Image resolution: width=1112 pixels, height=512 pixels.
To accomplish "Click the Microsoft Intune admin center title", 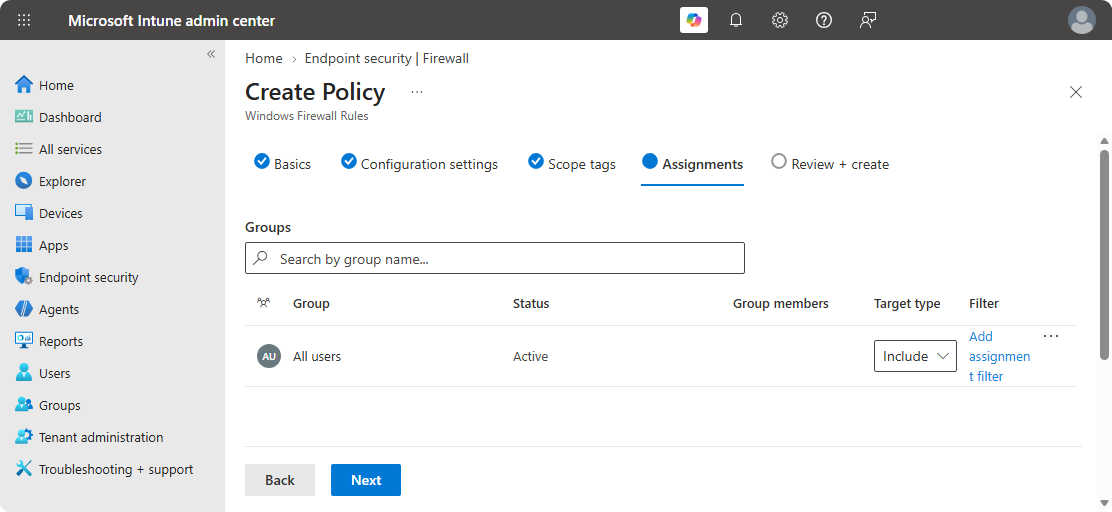I will tap(172, 21).
